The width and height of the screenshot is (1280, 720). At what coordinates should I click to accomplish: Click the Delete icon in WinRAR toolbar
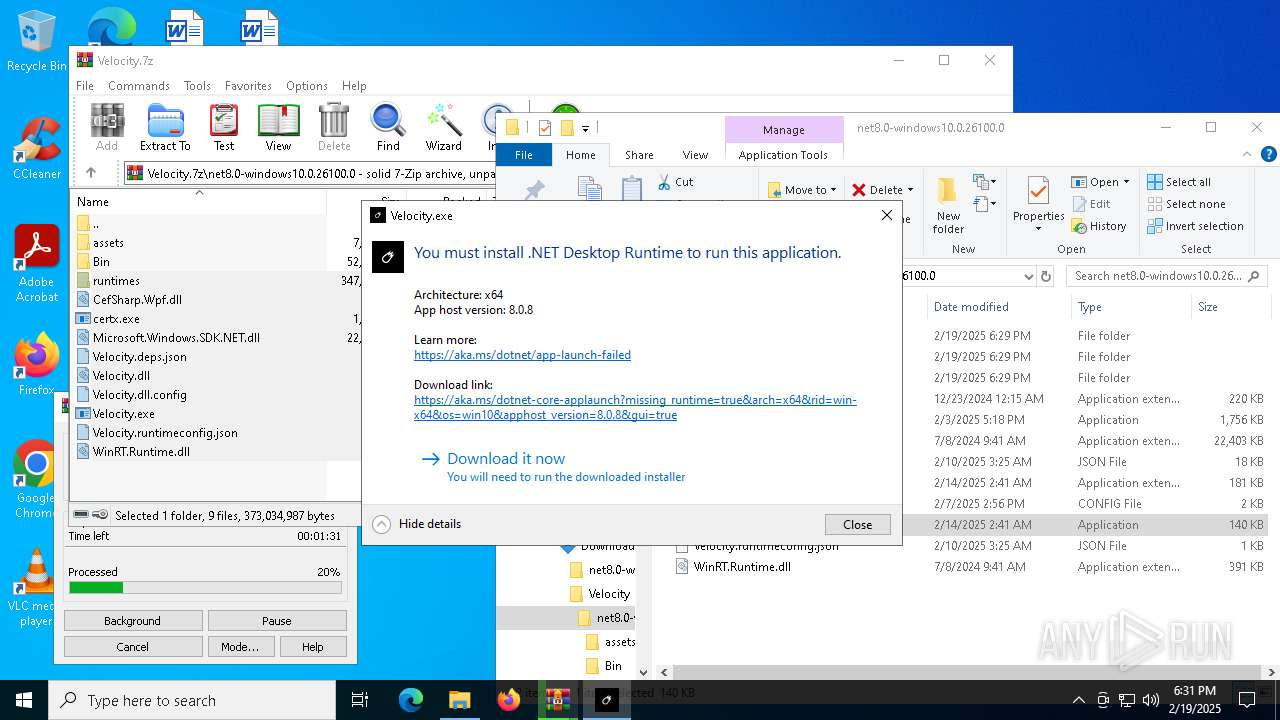334,127
